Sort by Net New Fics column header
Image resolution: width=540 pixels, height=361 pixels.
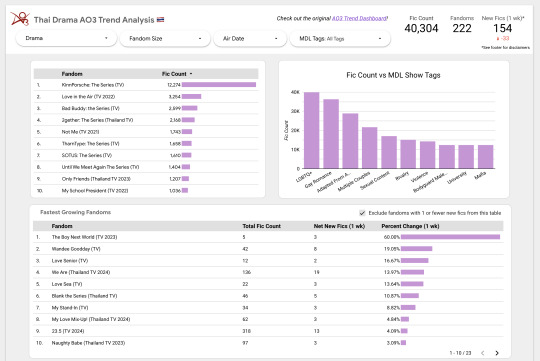(x=339, y=226)
